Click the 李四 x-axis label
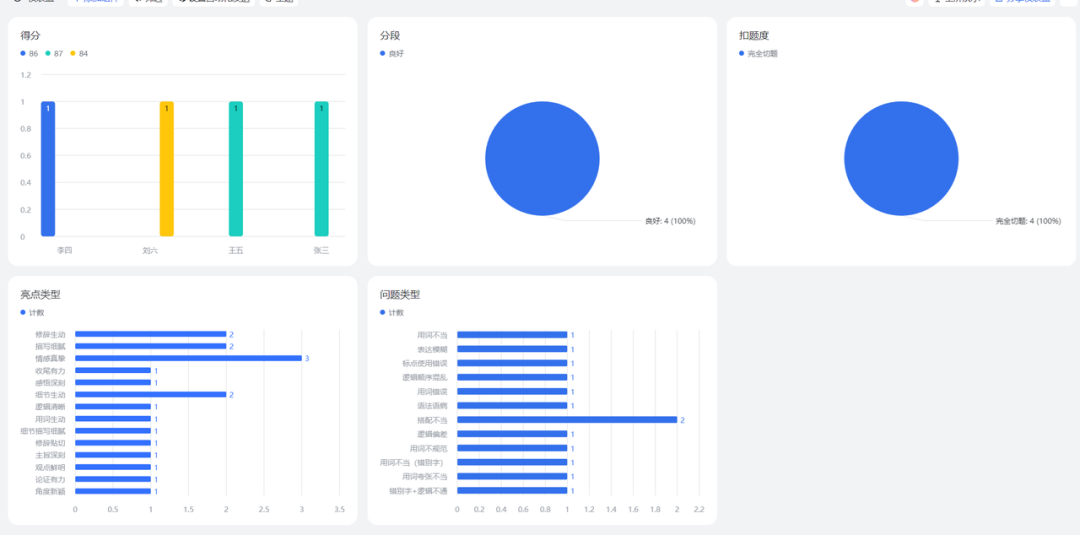This screenshot has width=1080, height=535. coord(64,251)
